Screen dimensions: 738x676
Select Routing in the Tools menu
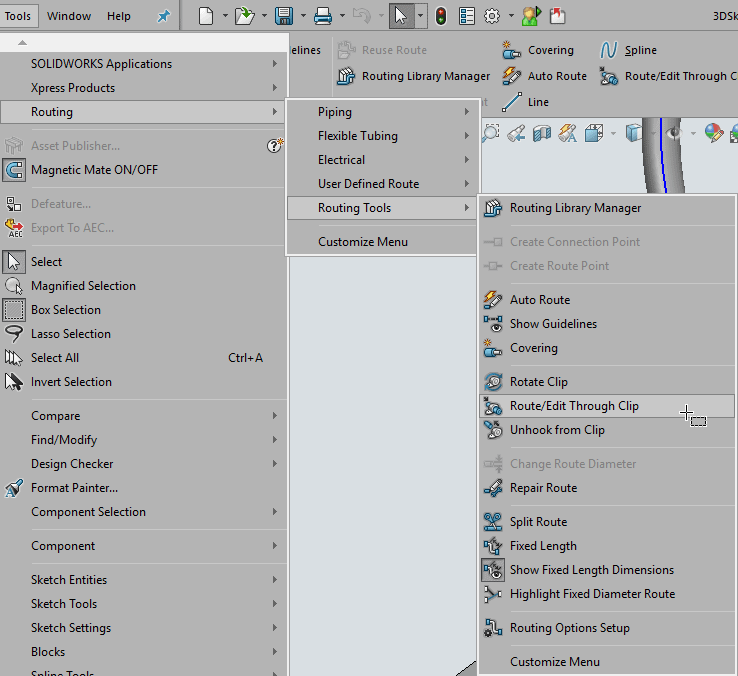pyautogui.click(x=144, y=112)
